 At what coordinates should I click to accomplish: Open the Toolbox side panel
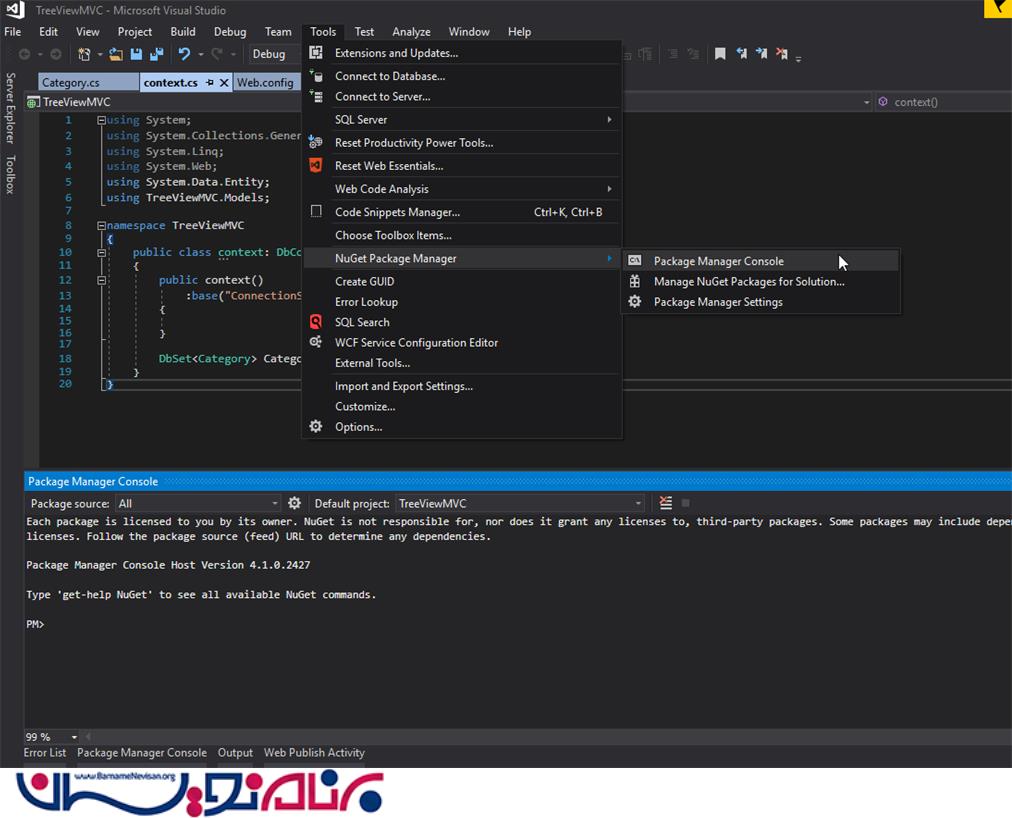10,174
